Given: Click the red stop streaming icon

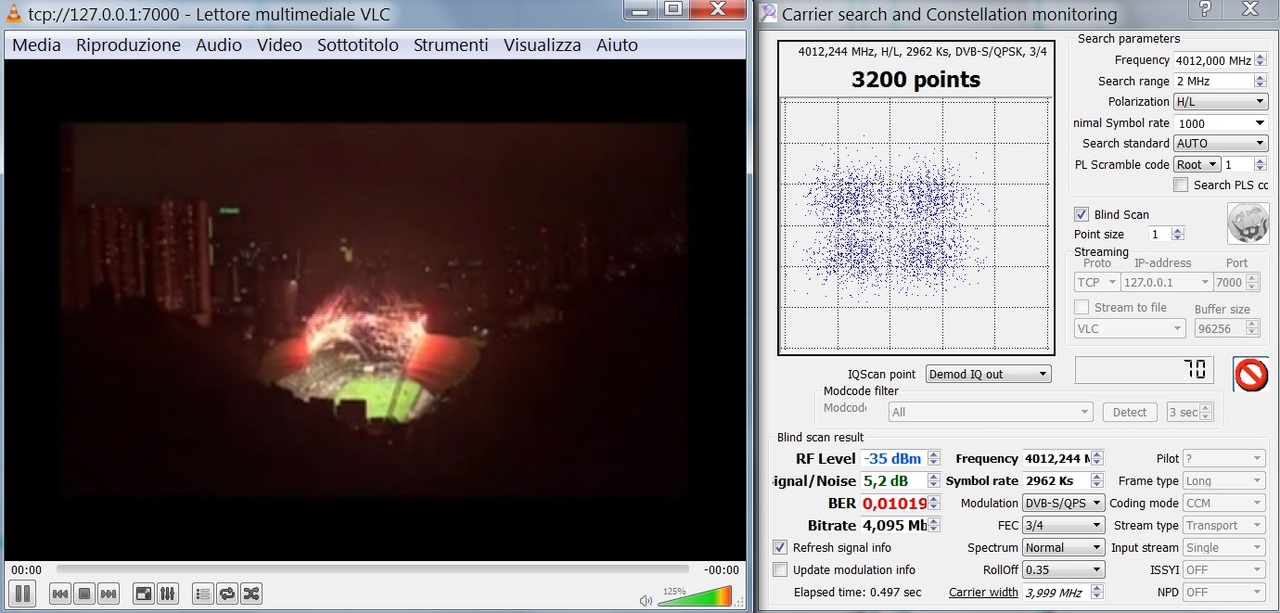Looking at the screenshot, I should click(x=1251, y=374).
